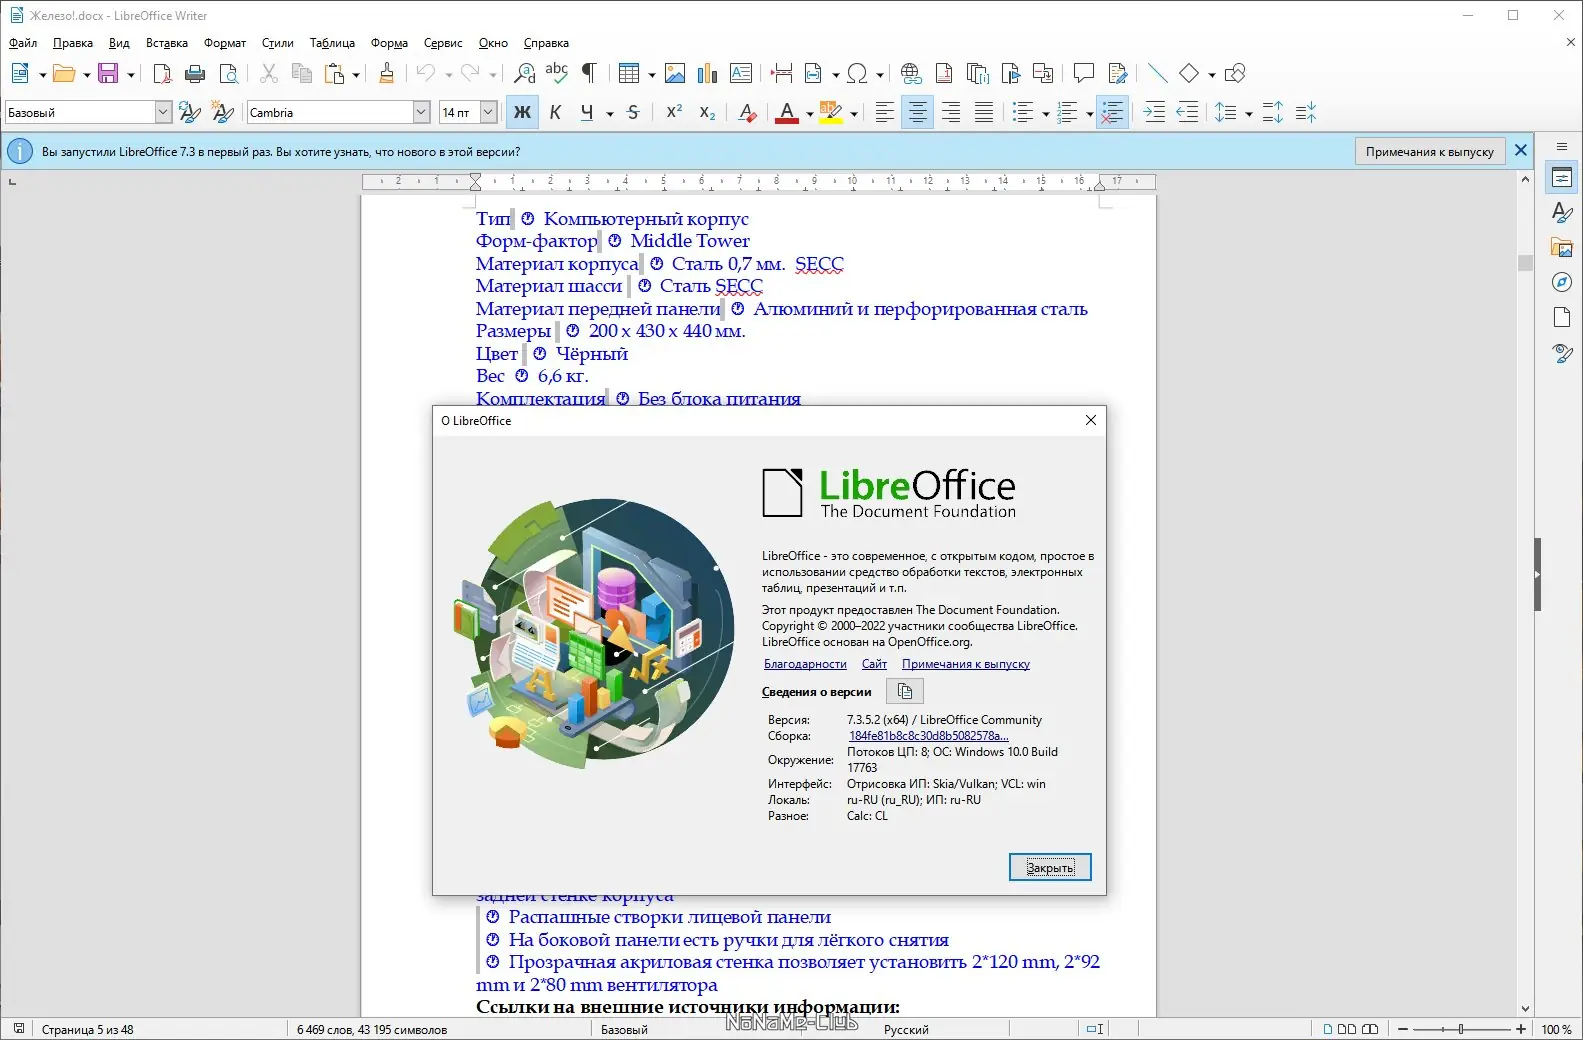Screen dimensions: 1583x1040
Task: Toggle formatting marks (pilcrow) display
Action: click(590, 73)
